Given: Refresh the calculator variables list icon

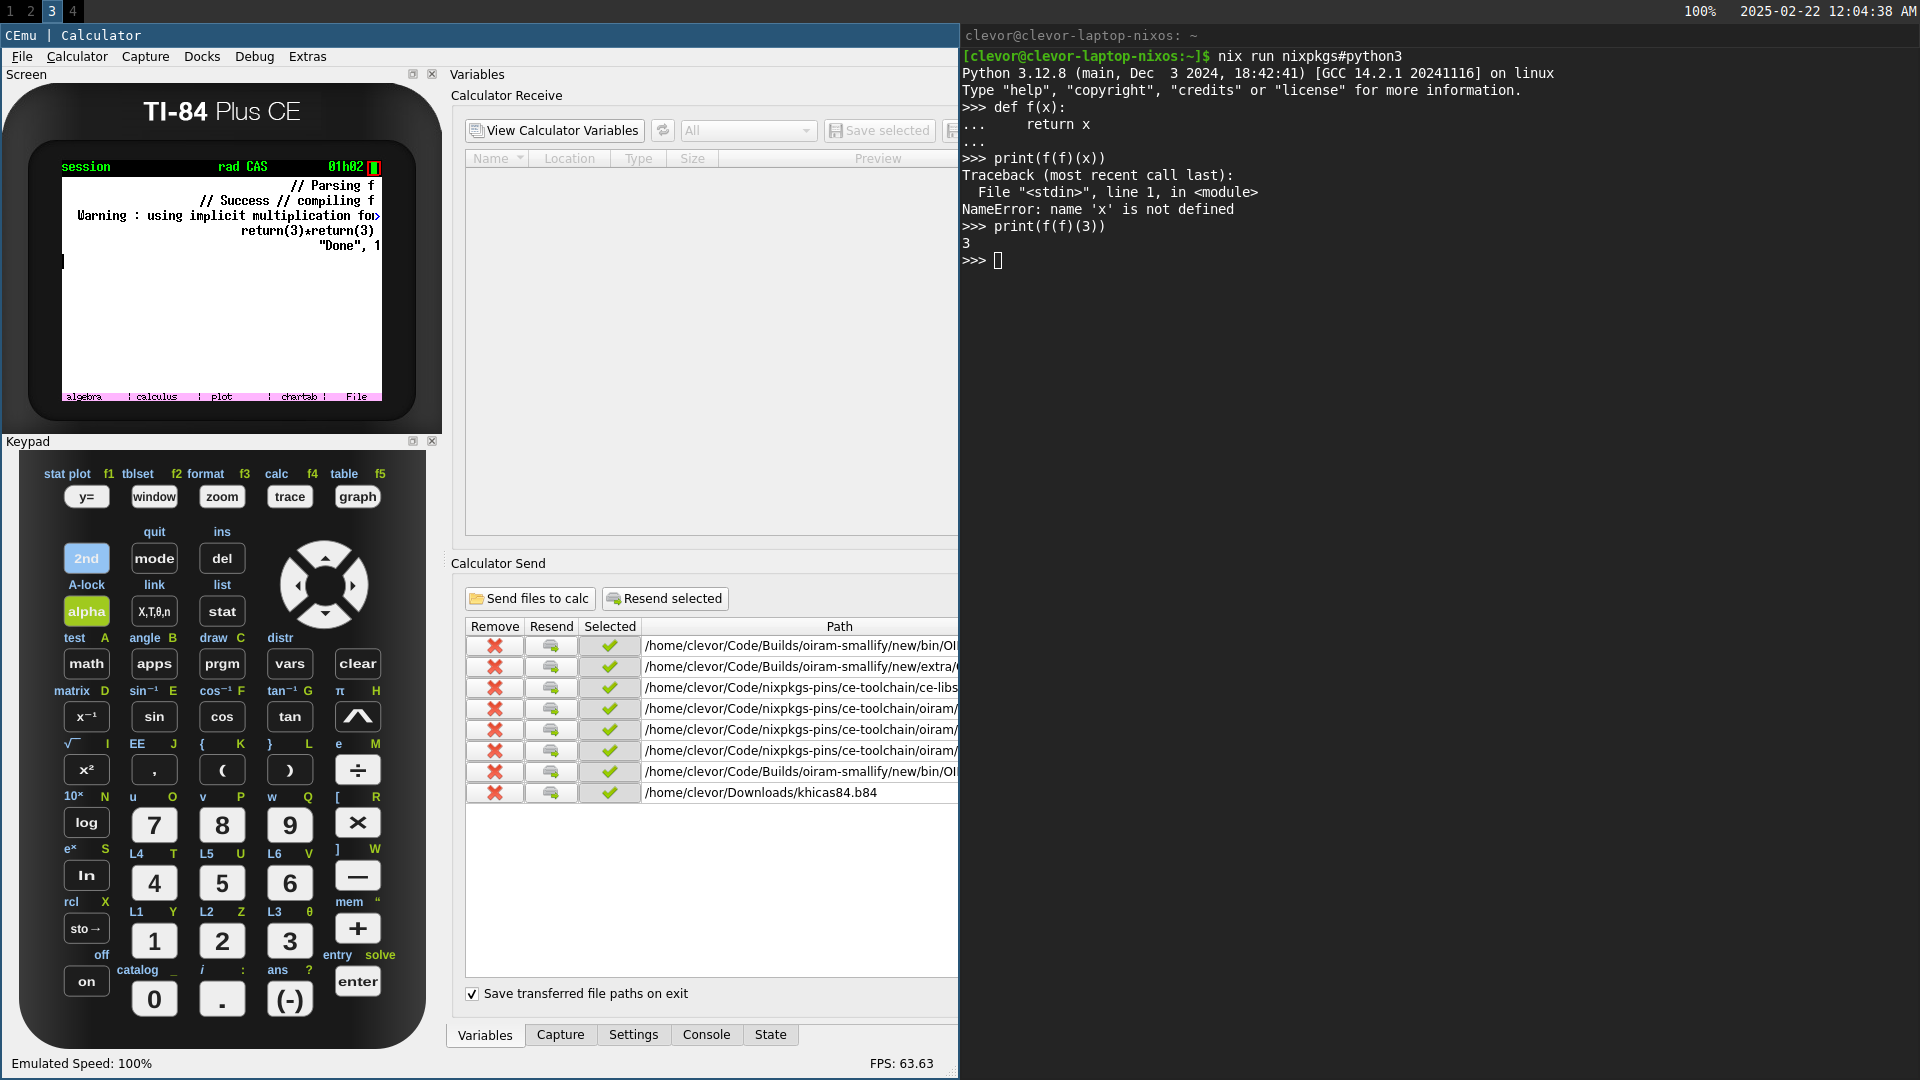Looking at the screenshot, I should click(x=662, y=131).
